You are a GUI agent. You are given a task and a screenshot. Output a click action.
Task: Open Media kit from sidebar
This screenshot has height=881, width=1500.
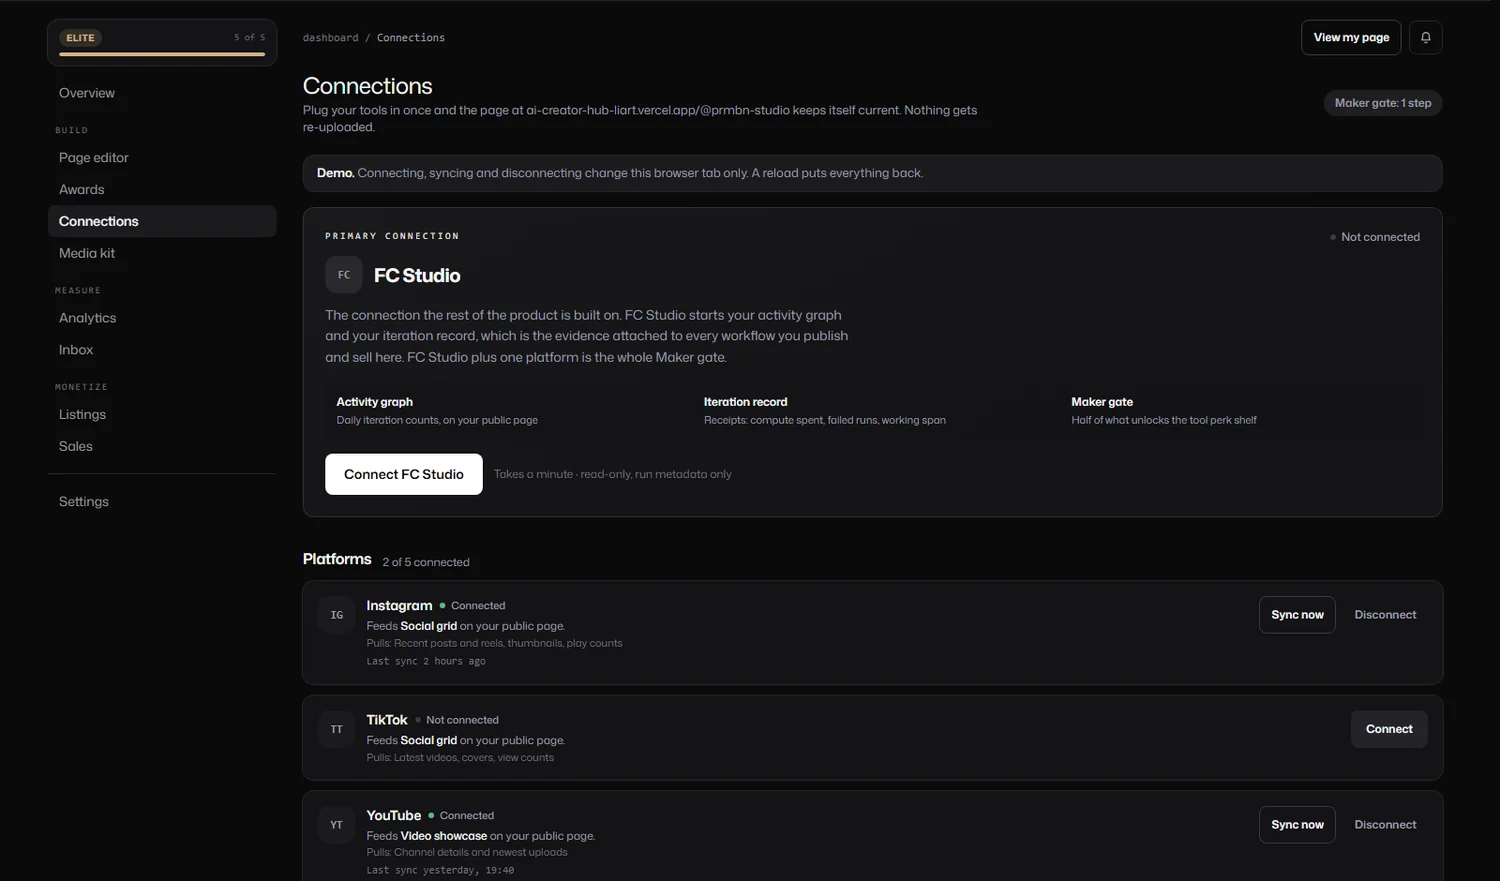(162, 253)
